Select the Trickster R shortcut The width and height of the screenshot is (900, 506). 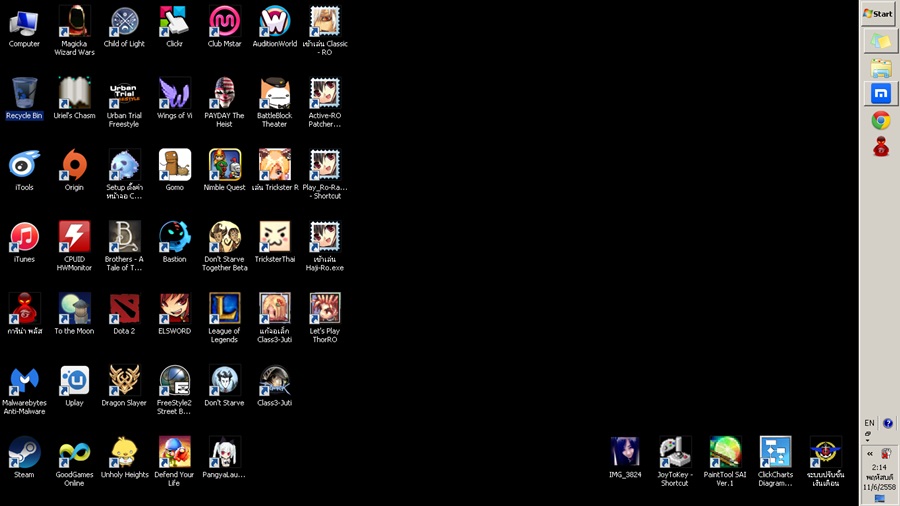tap(274, 170)
